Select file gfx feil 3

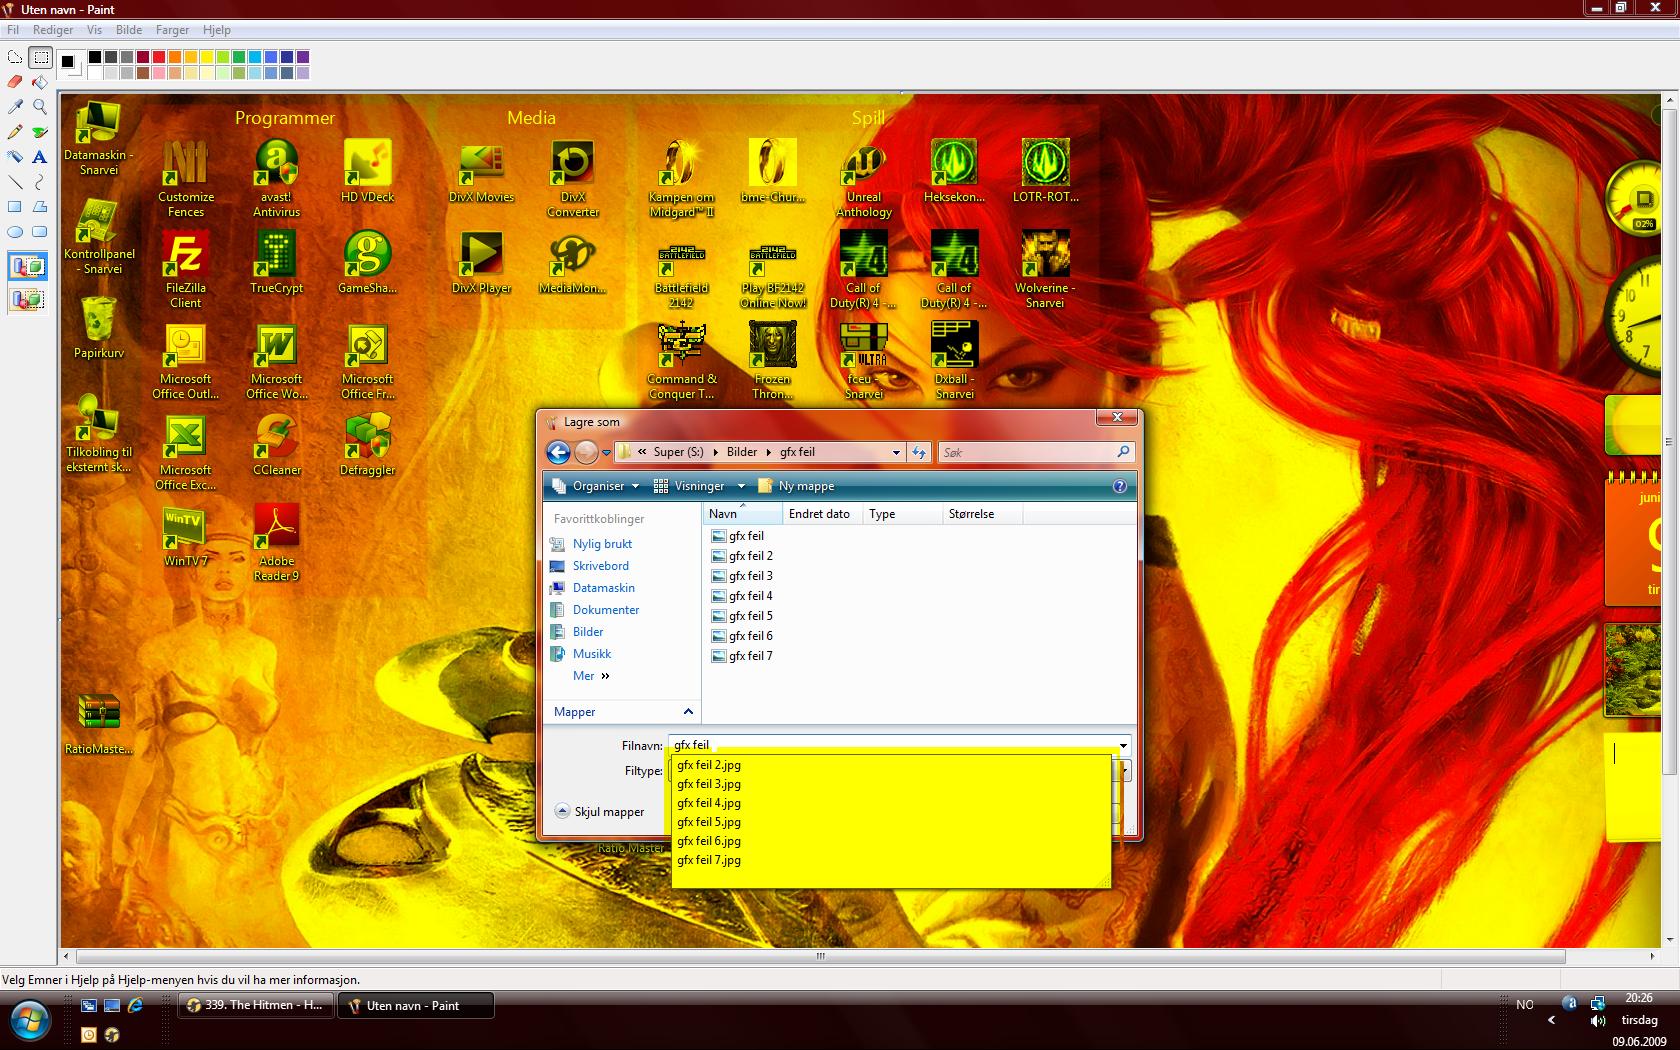coord(742,576)
